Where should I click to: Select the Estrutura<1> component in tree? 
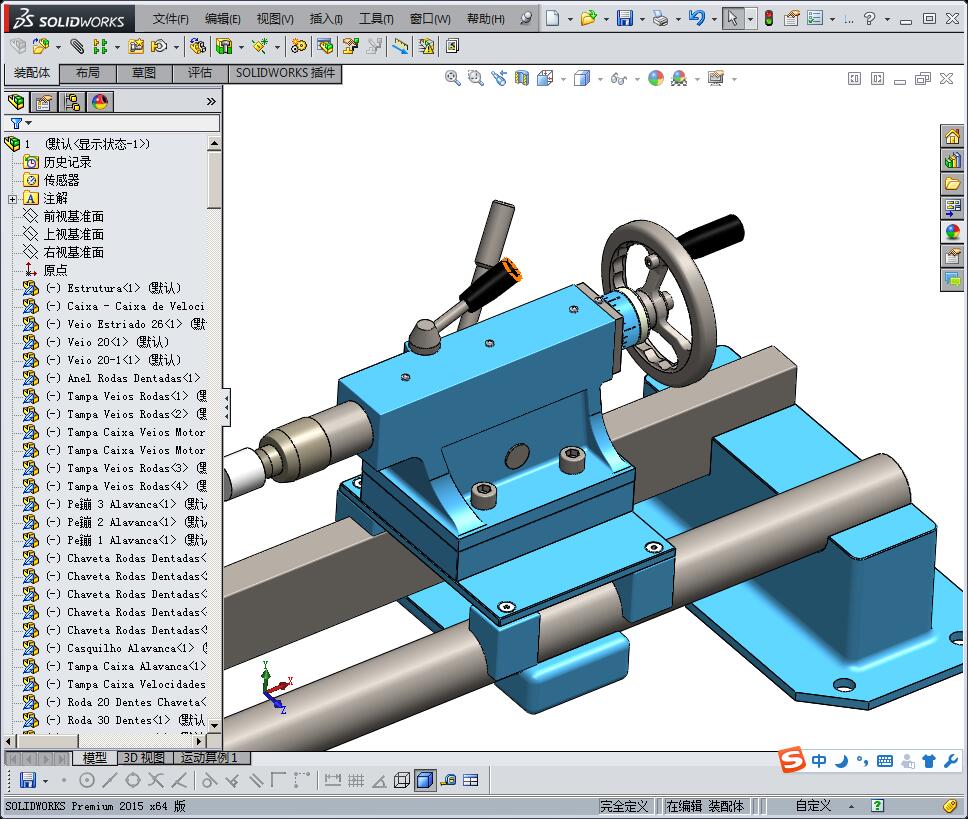point(95,288)
